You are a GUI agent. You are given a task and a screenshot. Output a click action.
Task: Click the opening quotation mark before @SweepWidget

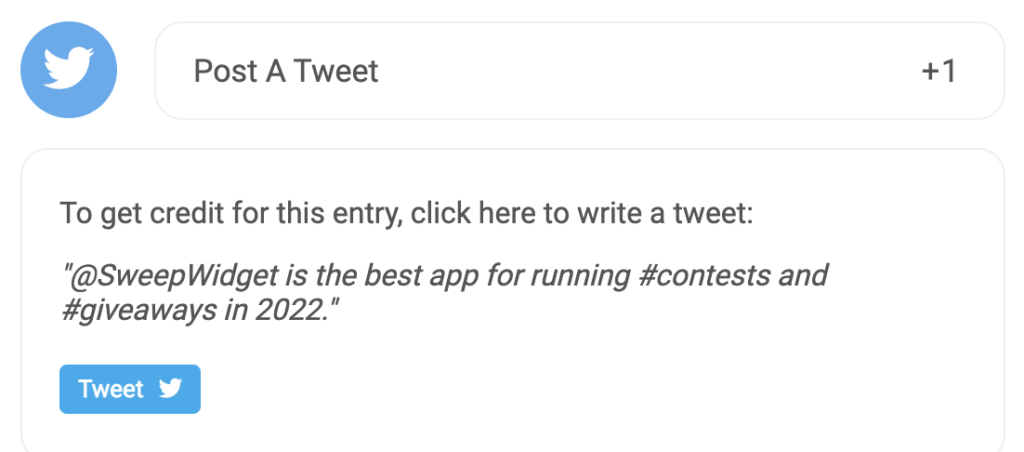(65, 270)
